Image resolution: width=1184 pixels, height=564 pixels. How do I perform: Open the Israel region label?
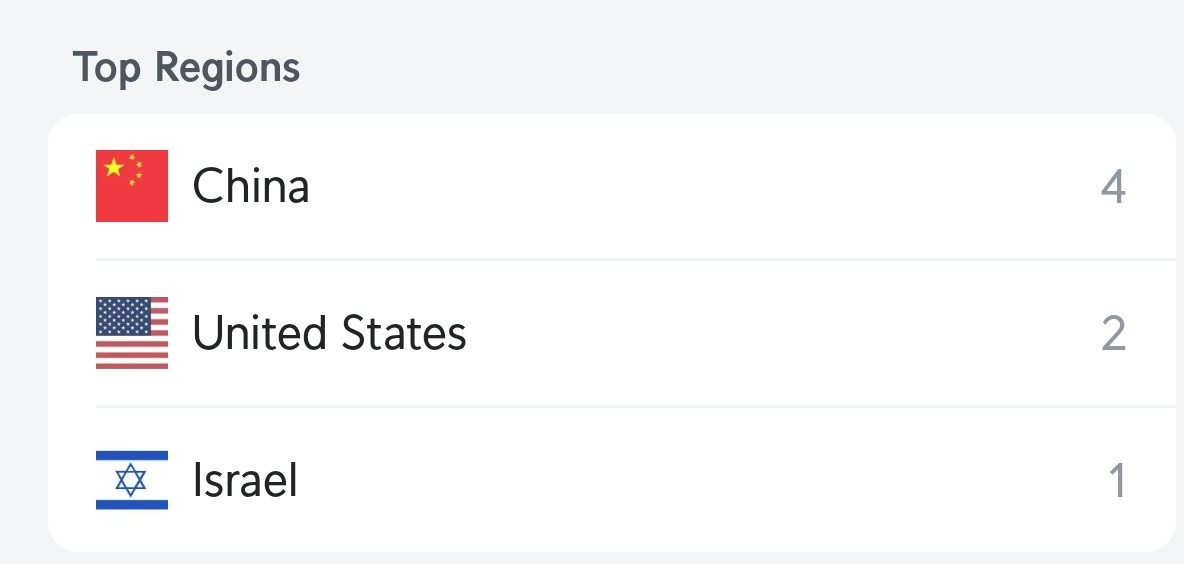click(245, 480)
